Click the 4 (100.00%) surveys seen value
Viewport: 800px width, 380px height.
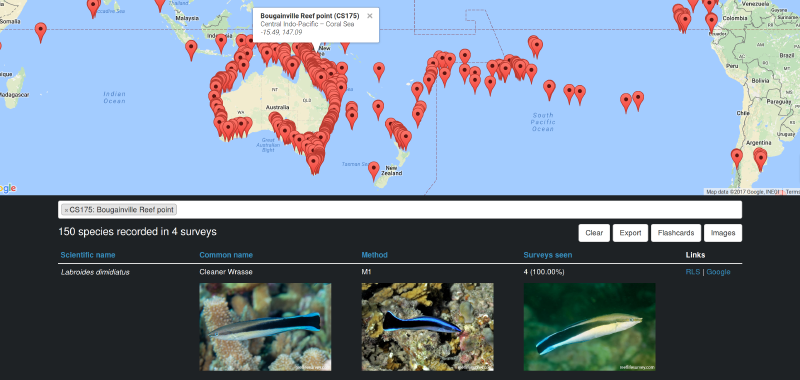click(544, 272)
